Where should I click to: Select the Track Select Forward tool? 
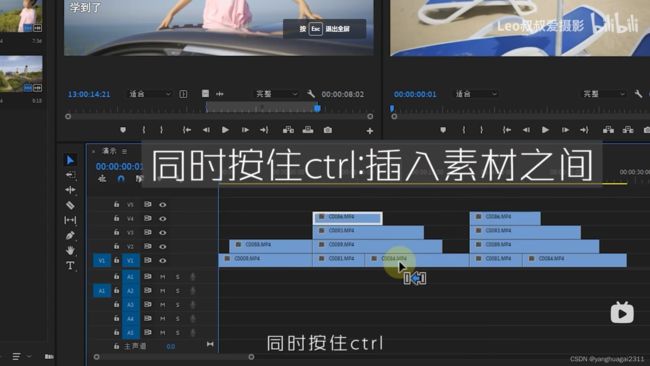(70, 175)
